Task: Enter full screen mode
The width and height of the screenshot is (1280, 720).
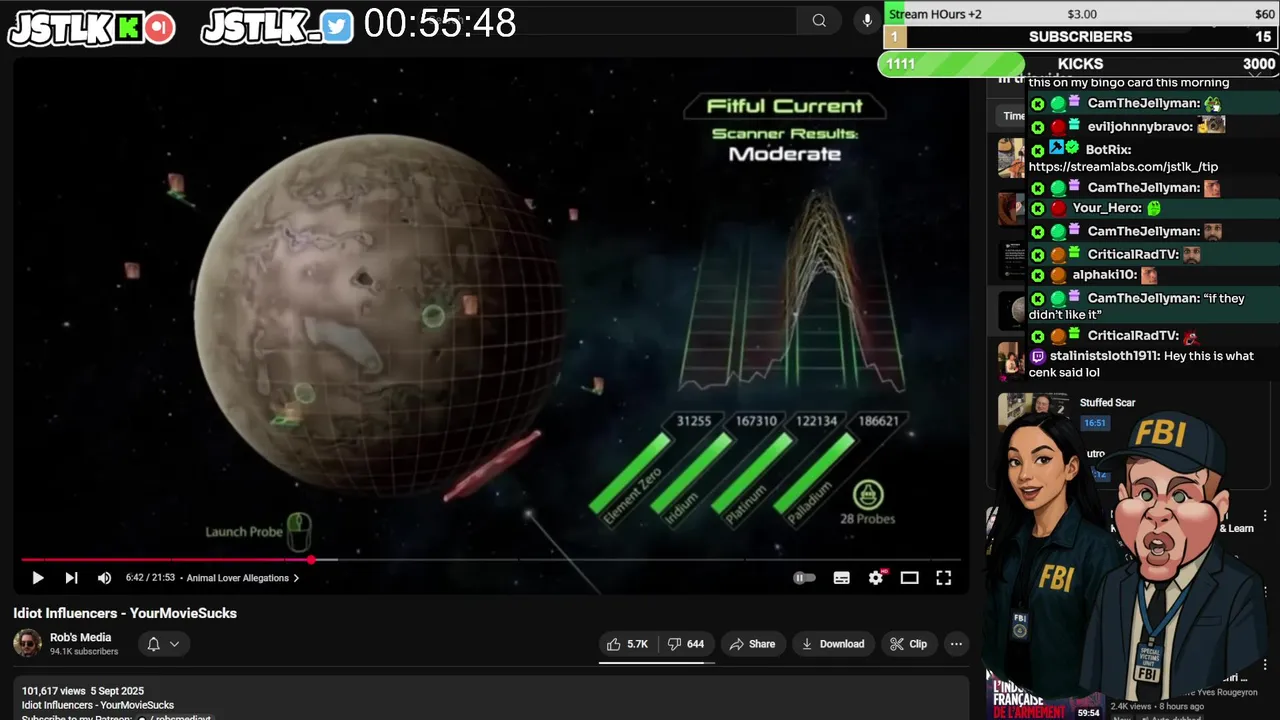Action: (943, 578)
